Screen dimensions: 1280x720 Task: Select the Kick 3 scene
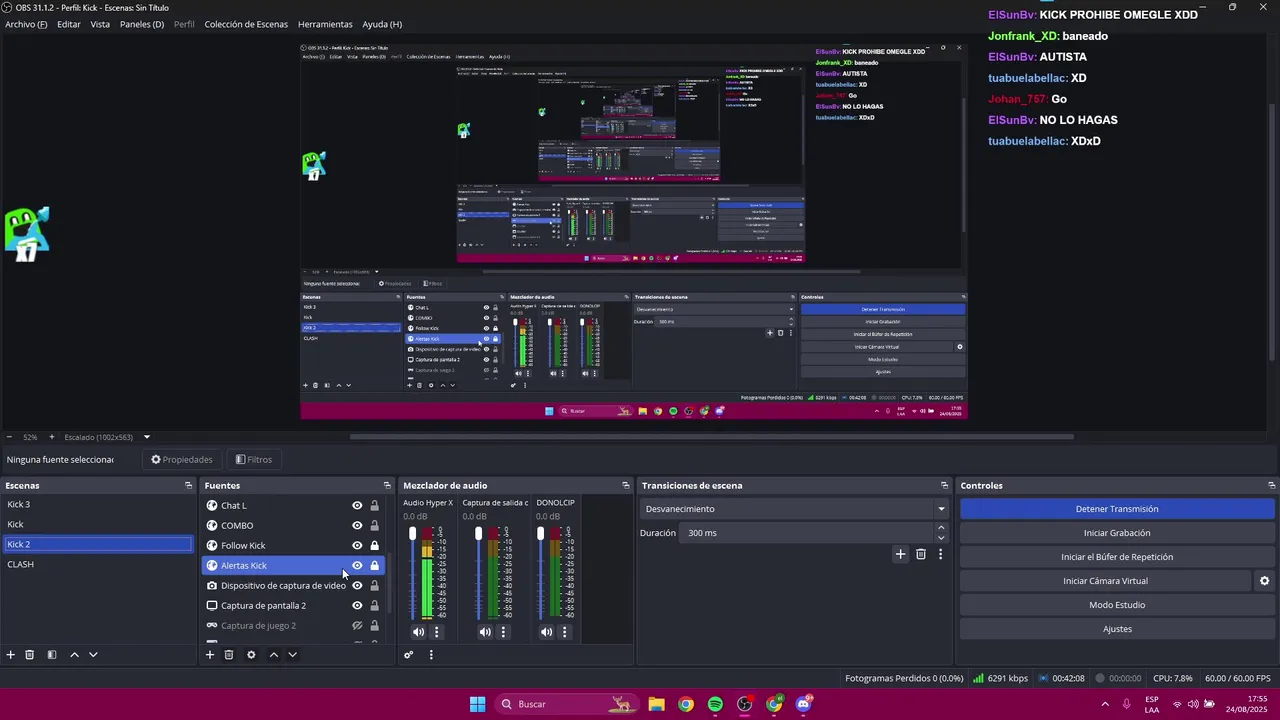point(98,505)
